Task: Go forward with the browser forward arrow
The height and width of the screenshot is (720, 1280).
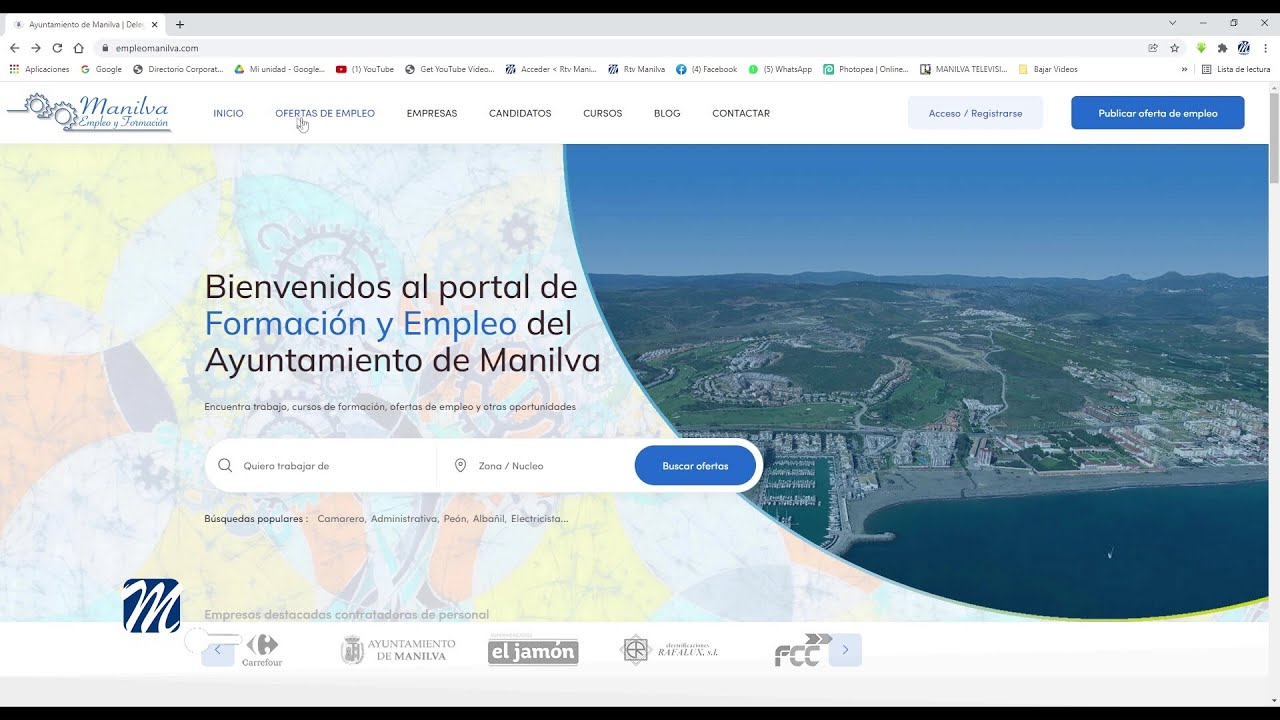Action: [x=36, y=48]
